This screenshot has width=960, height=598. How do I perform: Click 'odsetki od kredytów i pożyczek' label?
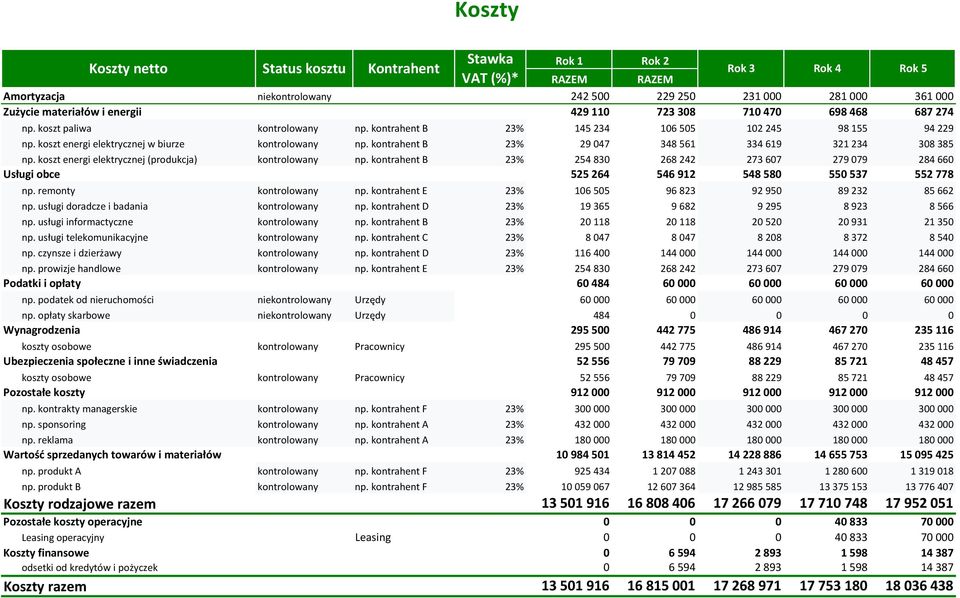click(x=89, y=568)
